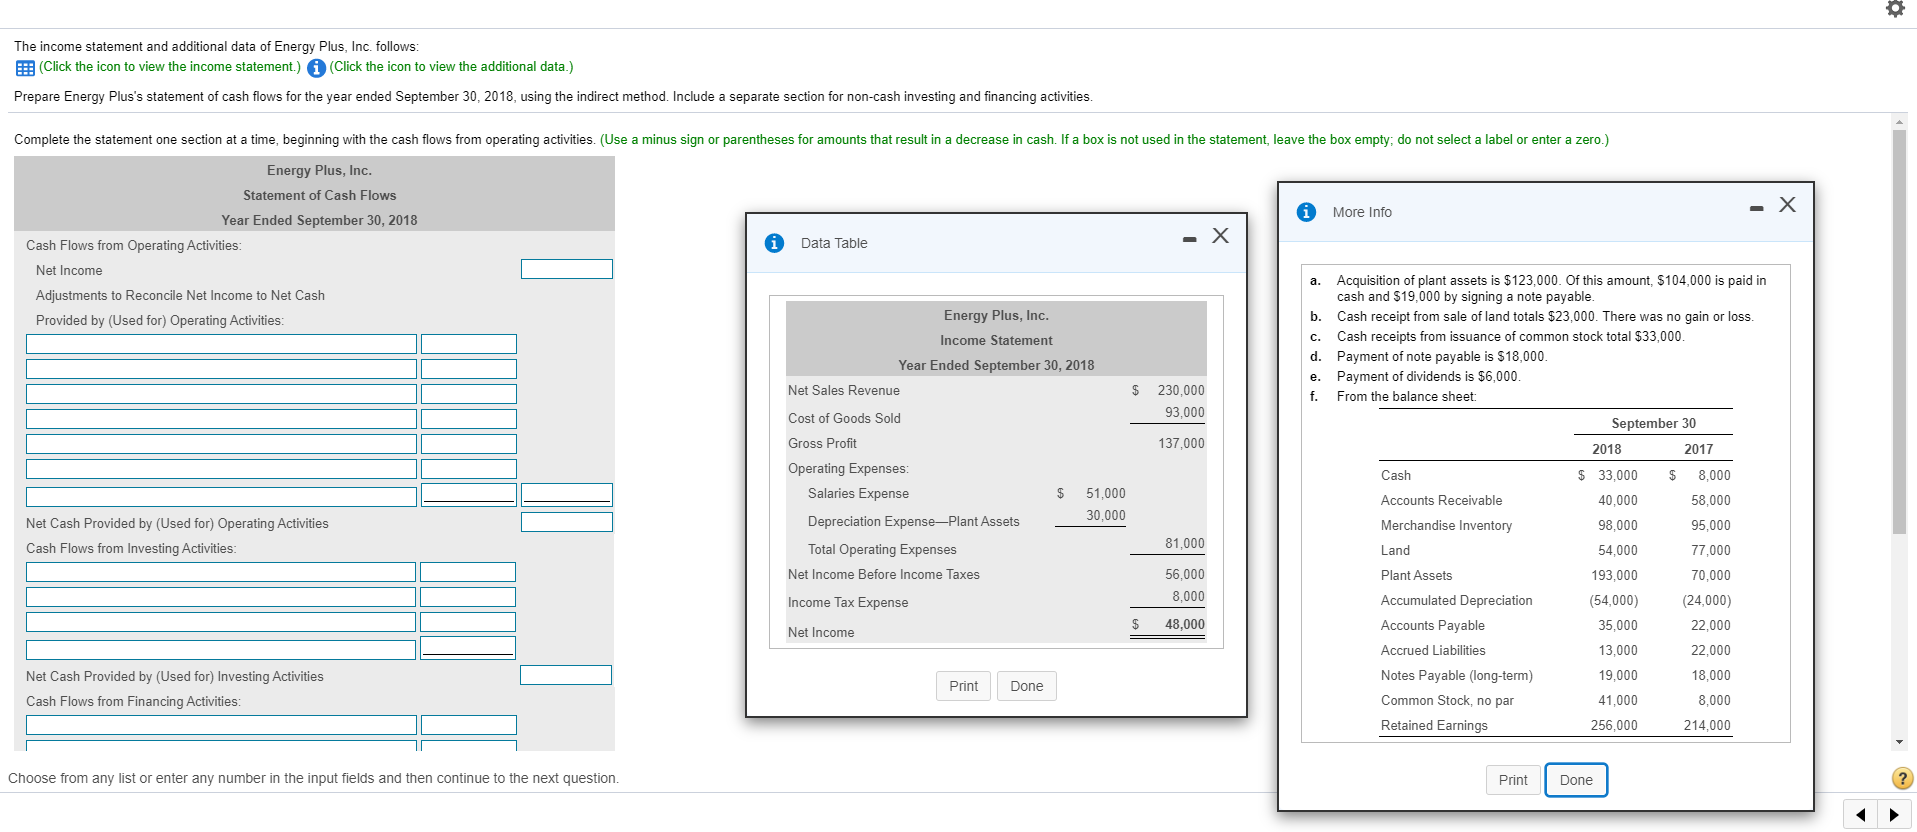1917x832 pixels.
Task: Click the additional data info icon
Action: [x=316, y=68]
